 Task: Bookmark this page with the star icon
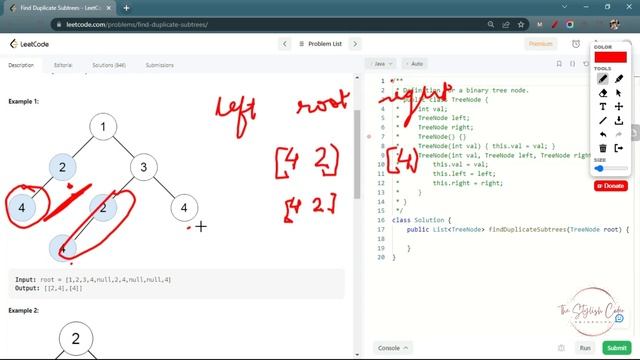(x=521, y=24)
